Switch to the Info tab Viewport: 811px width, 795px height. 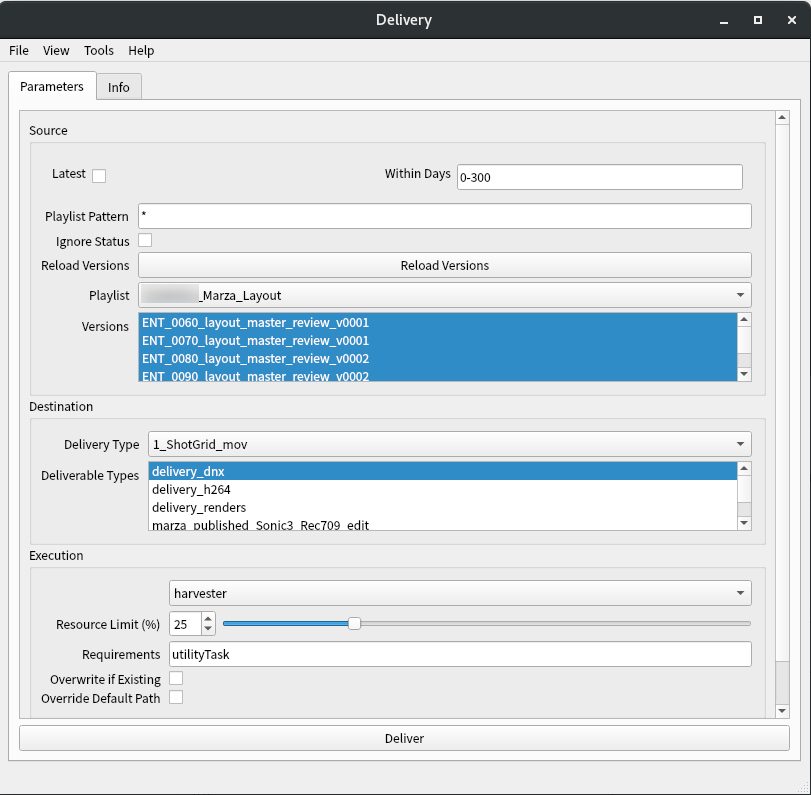click(119, 87)
